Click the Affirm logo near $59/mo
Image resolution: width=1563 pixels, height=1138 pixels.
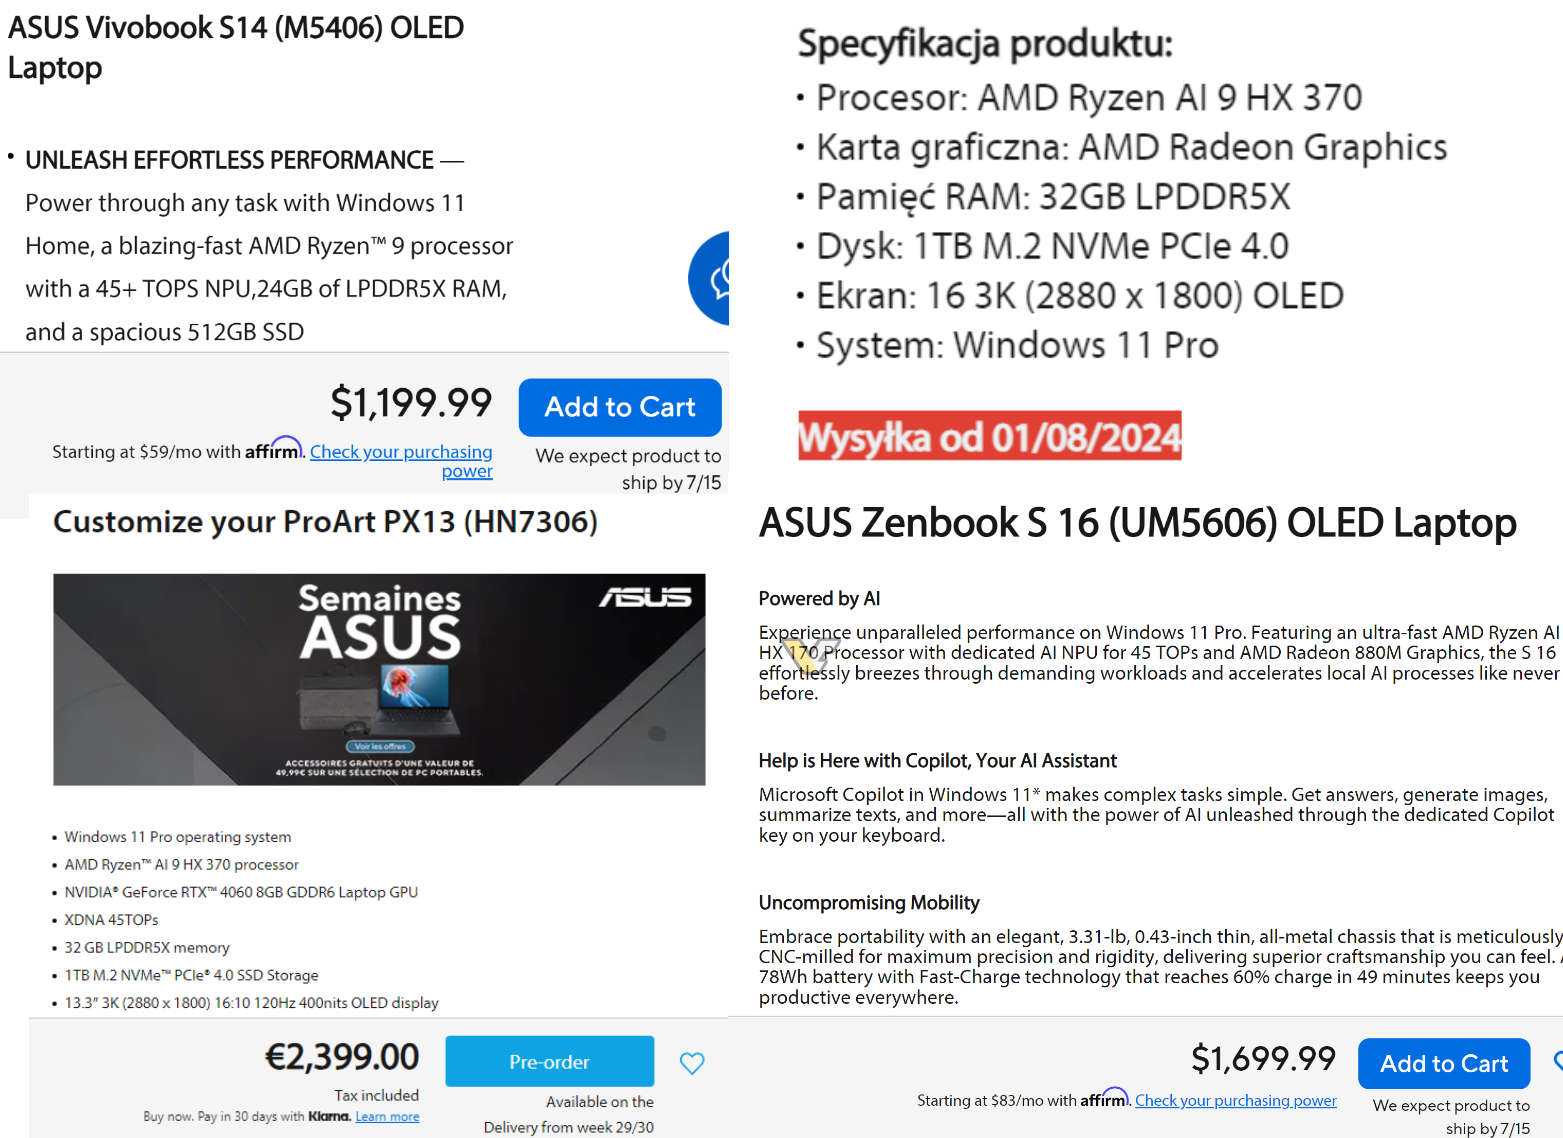[x=273, y=449]
